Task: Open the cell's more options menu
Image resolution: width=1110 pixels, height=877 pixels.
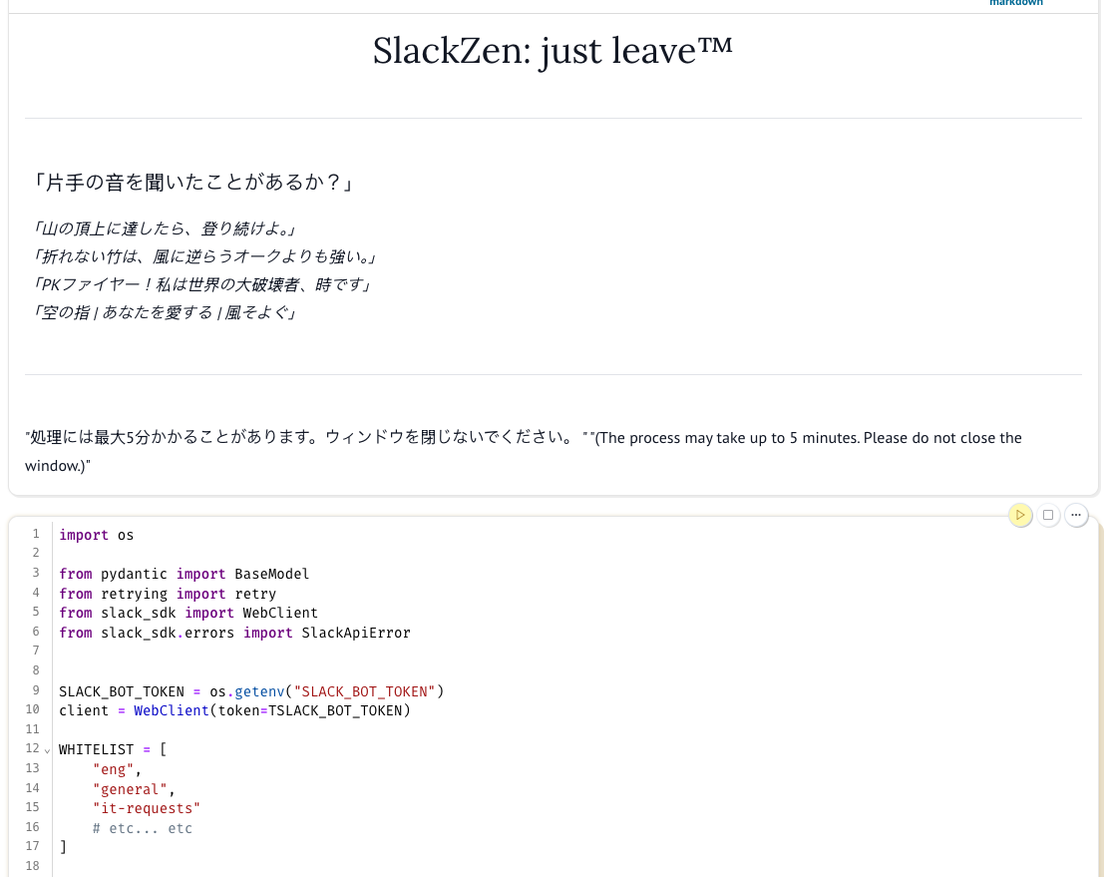Action: point(1076,515)
